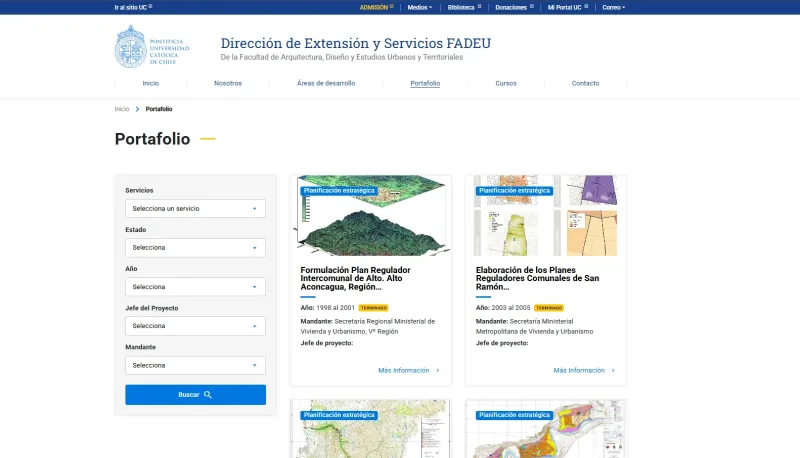Open Elaboración de los Planes Reguladores title
The height and width of the screenshot is (458, 800).
(x=537, y=278)
